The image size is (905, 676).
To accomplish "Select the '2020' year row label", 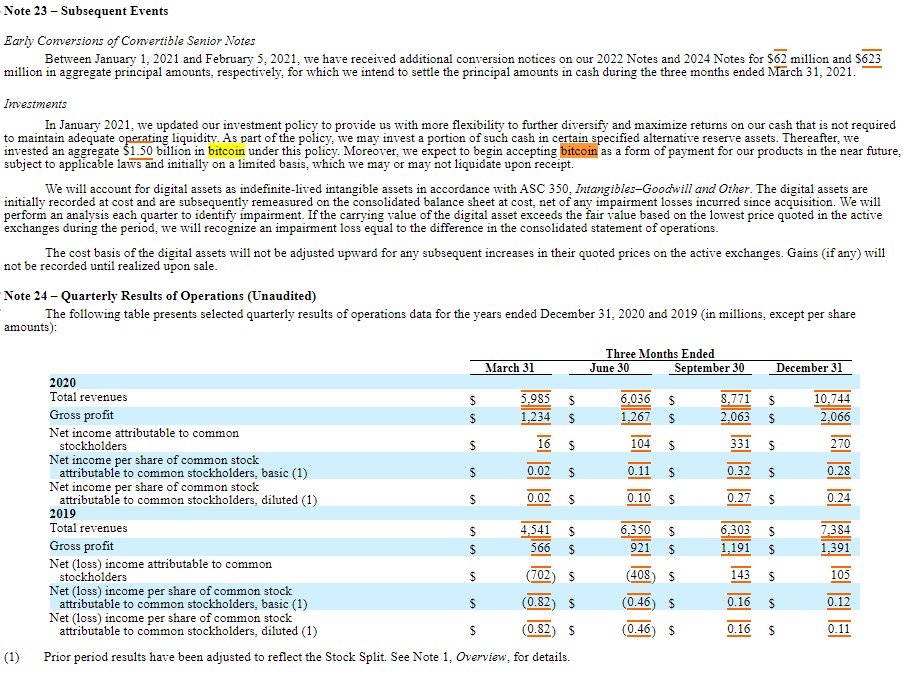I will pos(62,383).
